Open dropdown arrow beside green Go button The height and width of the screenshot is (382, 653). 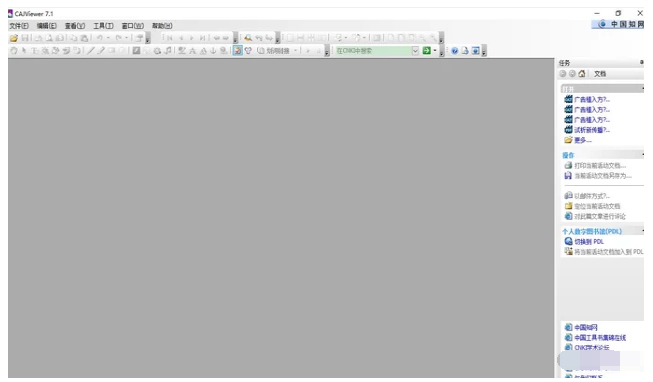435,51
